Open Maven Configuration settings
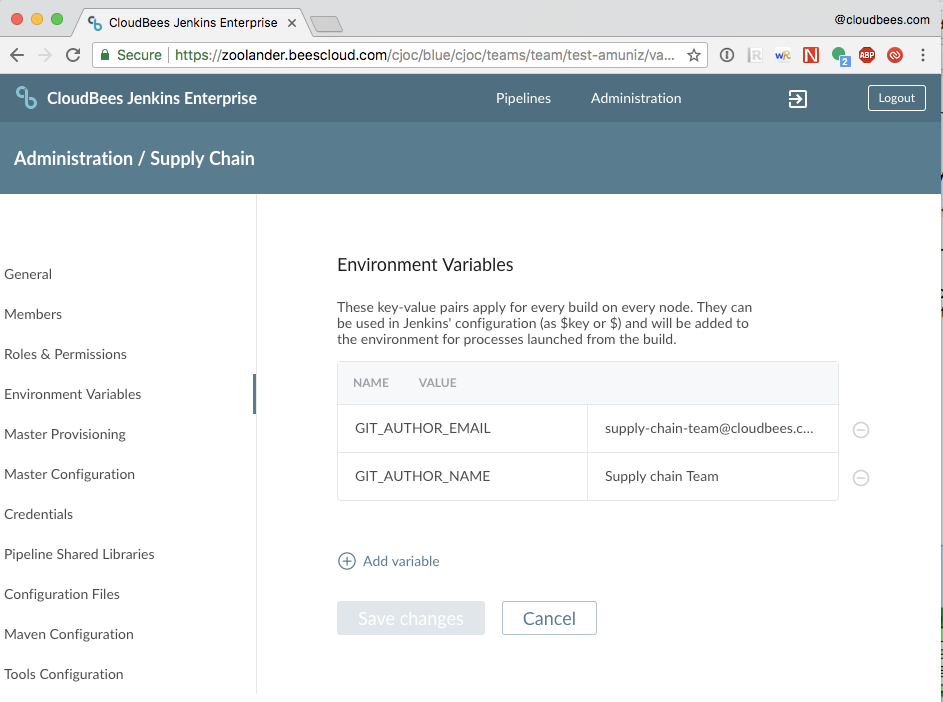 [x=69, y=634]
